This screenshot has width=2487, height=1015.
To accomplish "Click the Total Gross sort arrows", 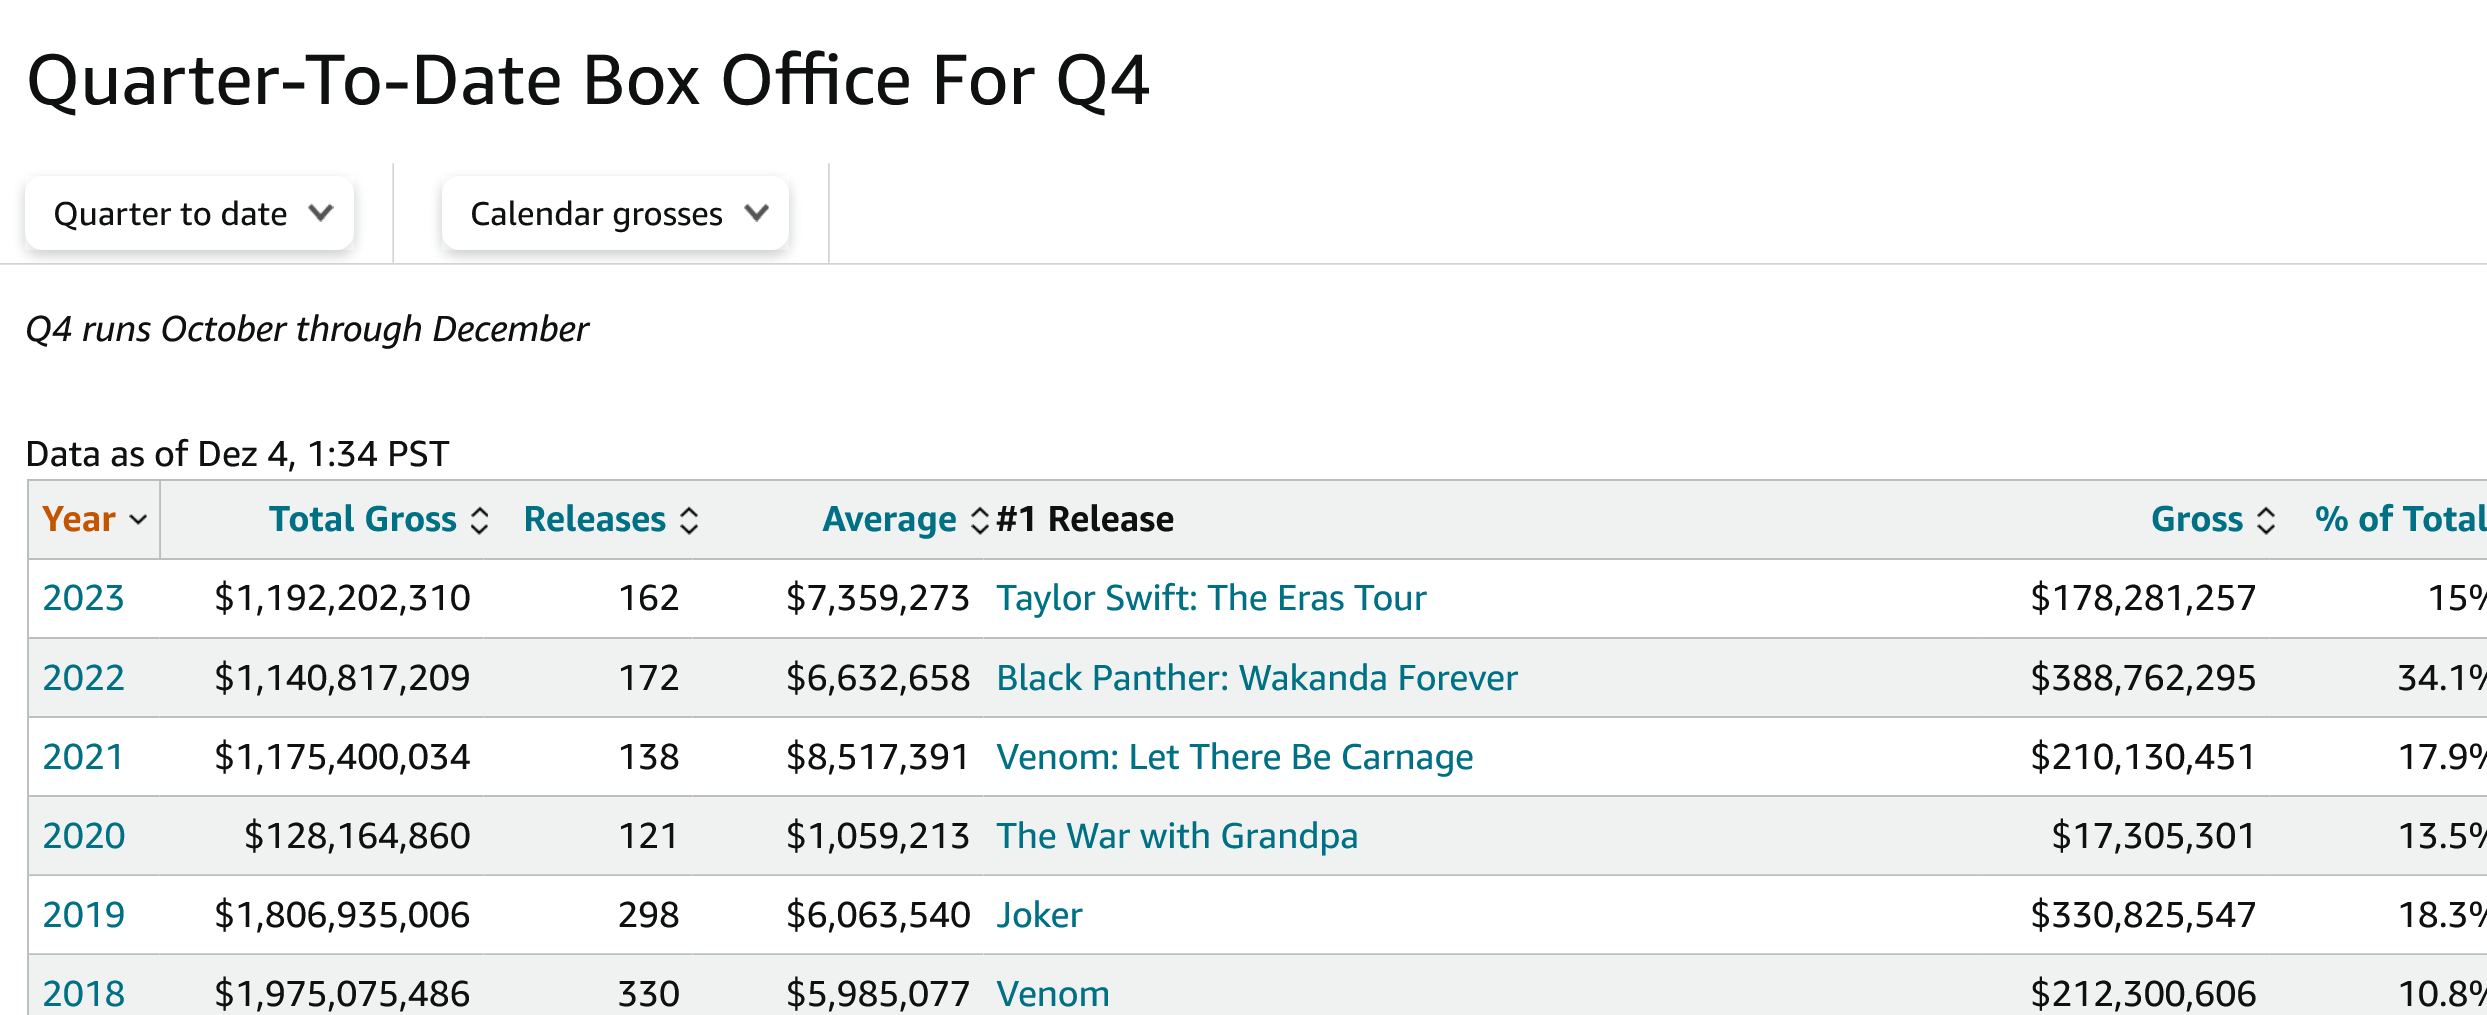I will tap(480, 520).
